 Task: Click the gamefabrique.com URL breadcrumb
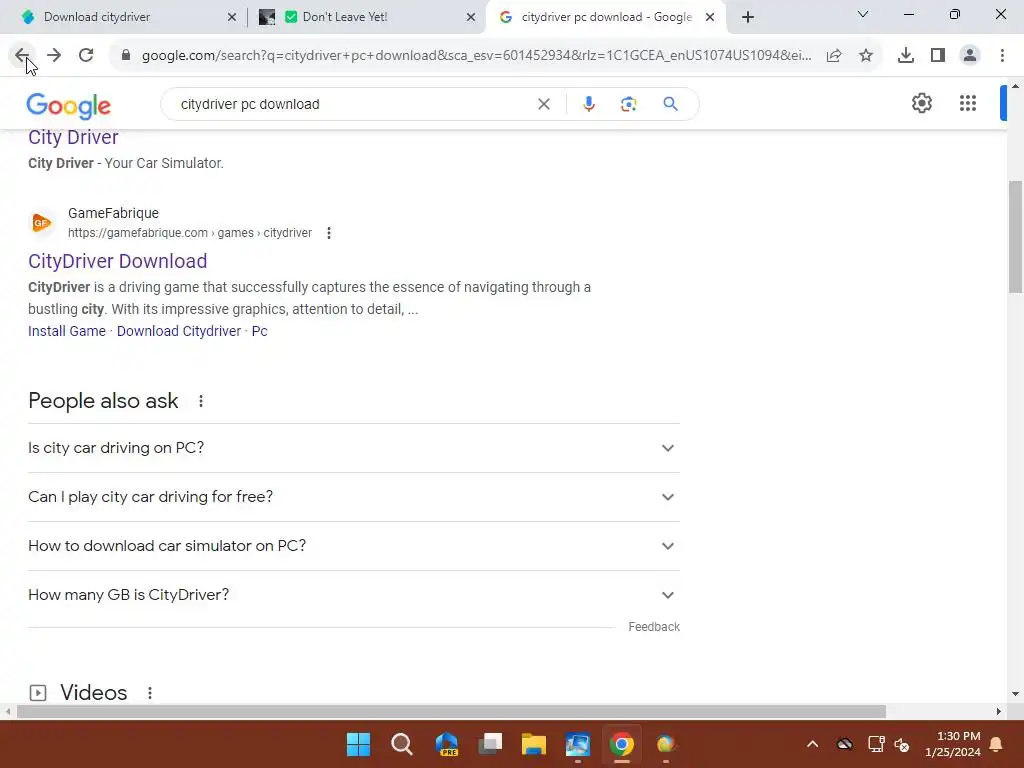(x=190, y=233)
